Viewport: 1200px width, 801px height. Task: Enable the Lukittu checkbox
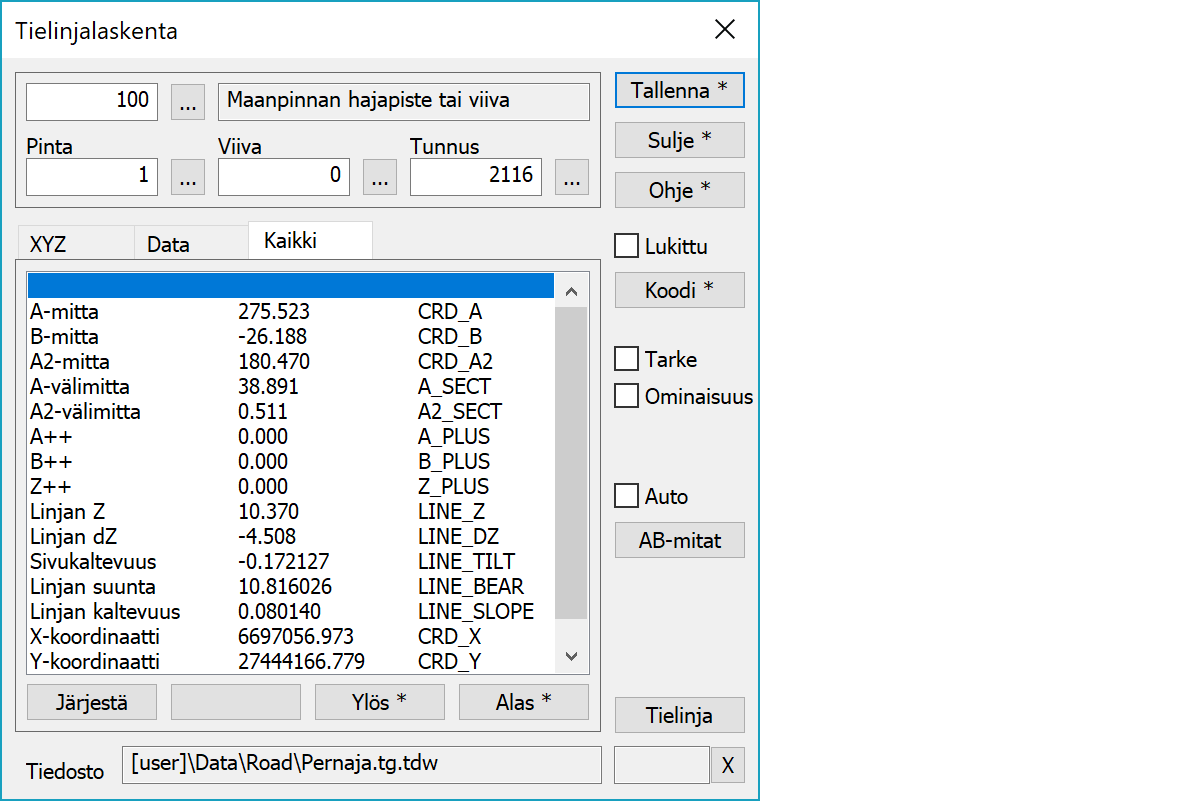click(x=627, y=246)
